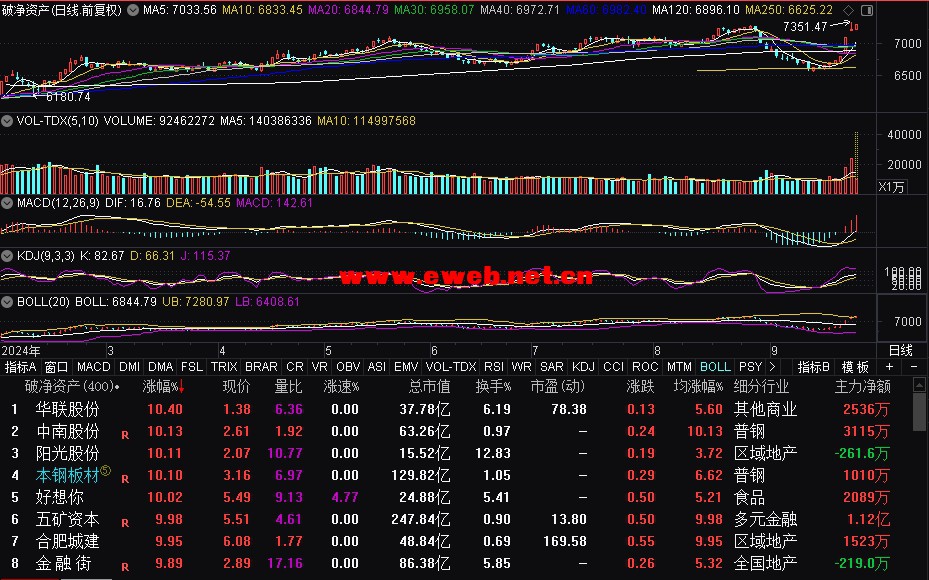Switch indicator to CCI
Viewport: 929px width, 580px height.
pyautogui.click(x=613, y=367)
